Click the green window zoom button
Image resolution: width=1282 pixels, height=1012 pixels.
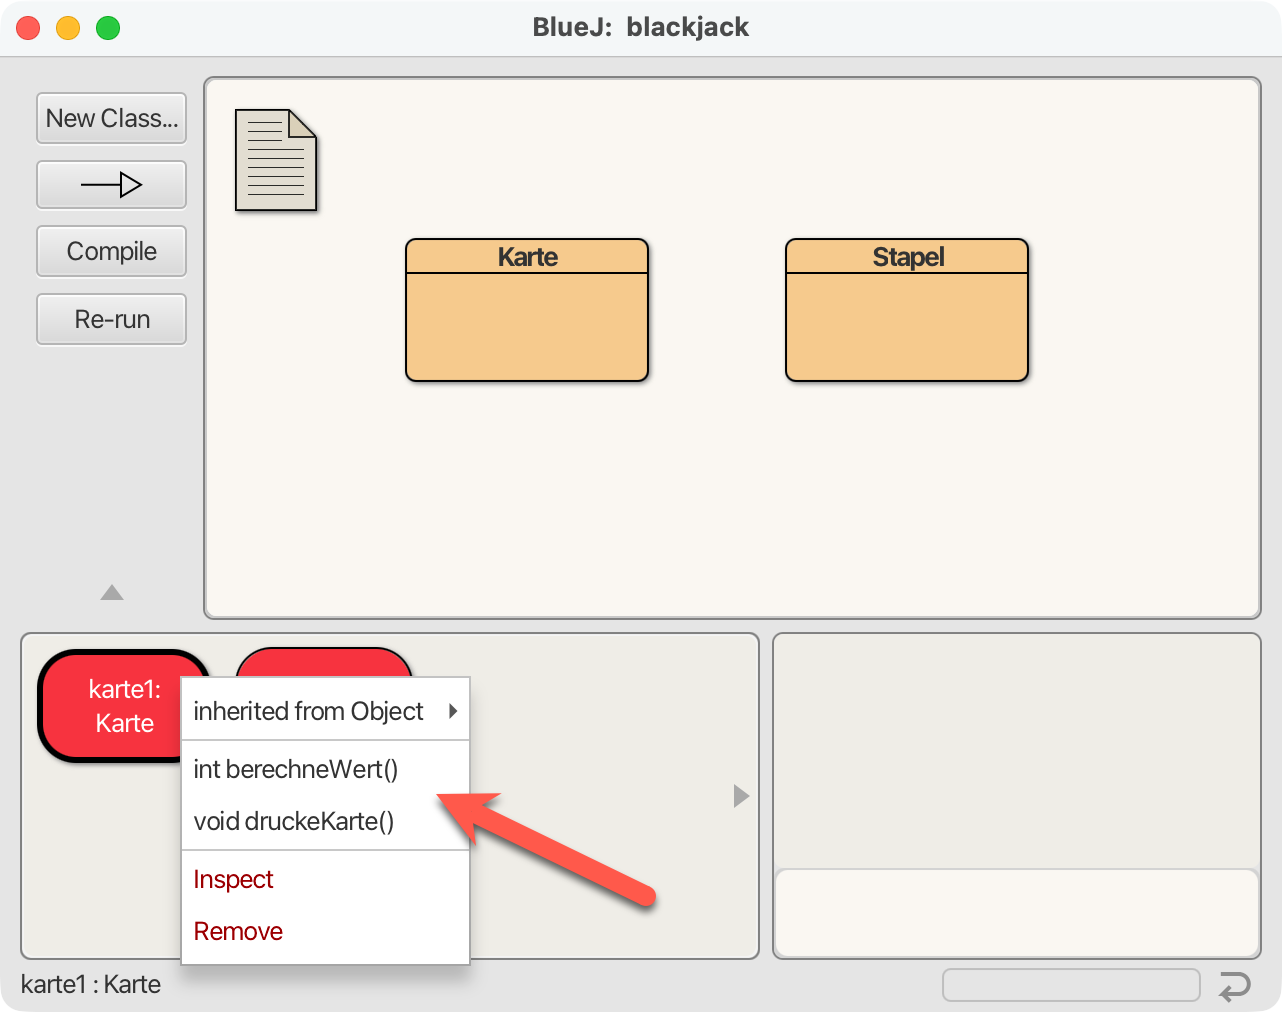(108, 28)
